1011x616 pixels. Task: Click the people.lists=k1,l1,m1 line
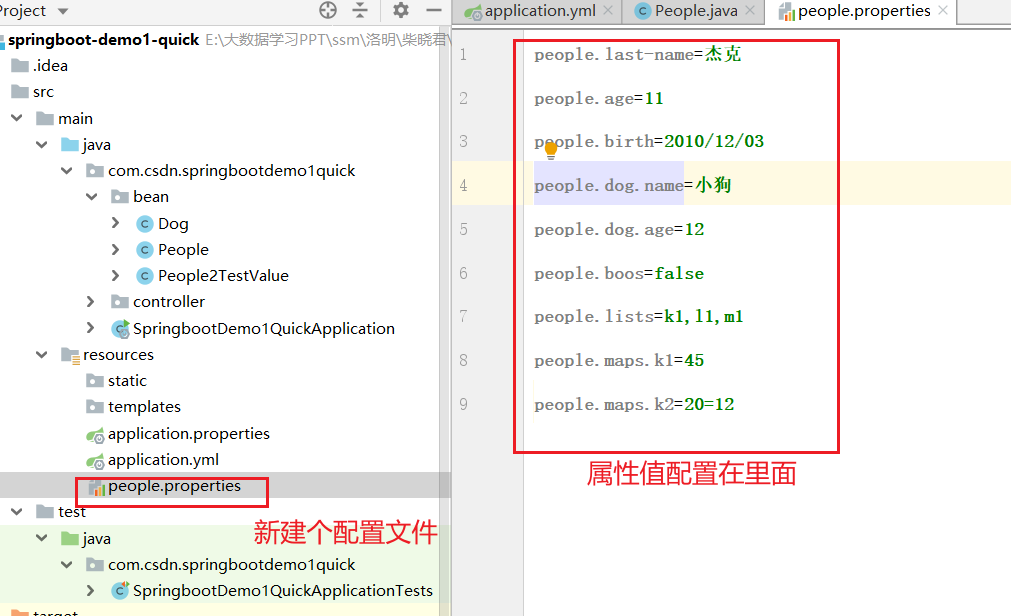click(638, 317)
